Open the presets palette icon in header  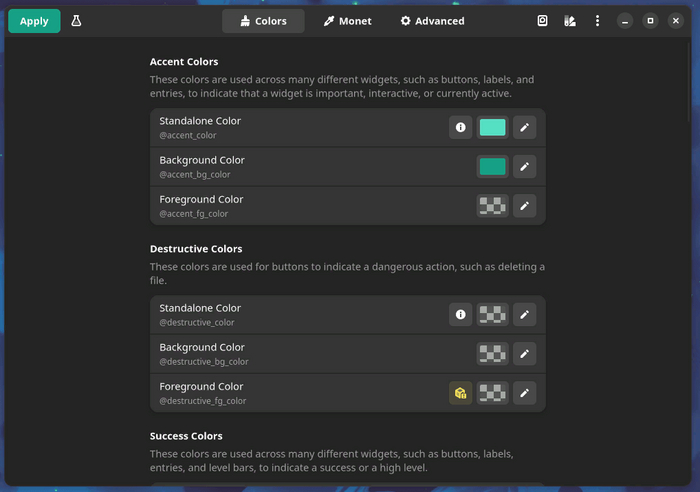570,21
